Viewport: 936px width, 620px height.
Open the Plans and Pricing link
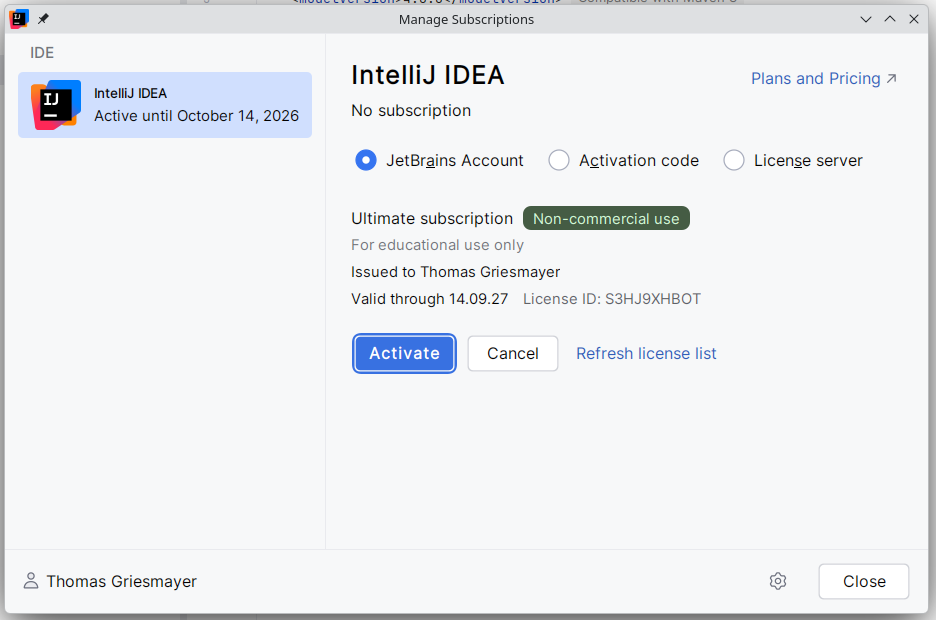click(x=815, y=78)
